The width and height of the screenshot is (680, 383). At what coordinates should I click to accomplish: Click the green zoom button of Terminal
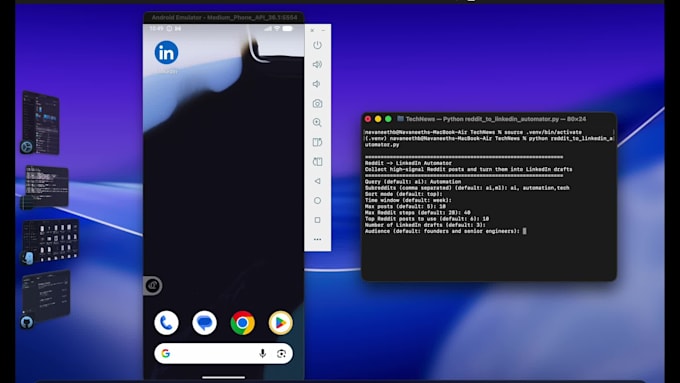388,119
